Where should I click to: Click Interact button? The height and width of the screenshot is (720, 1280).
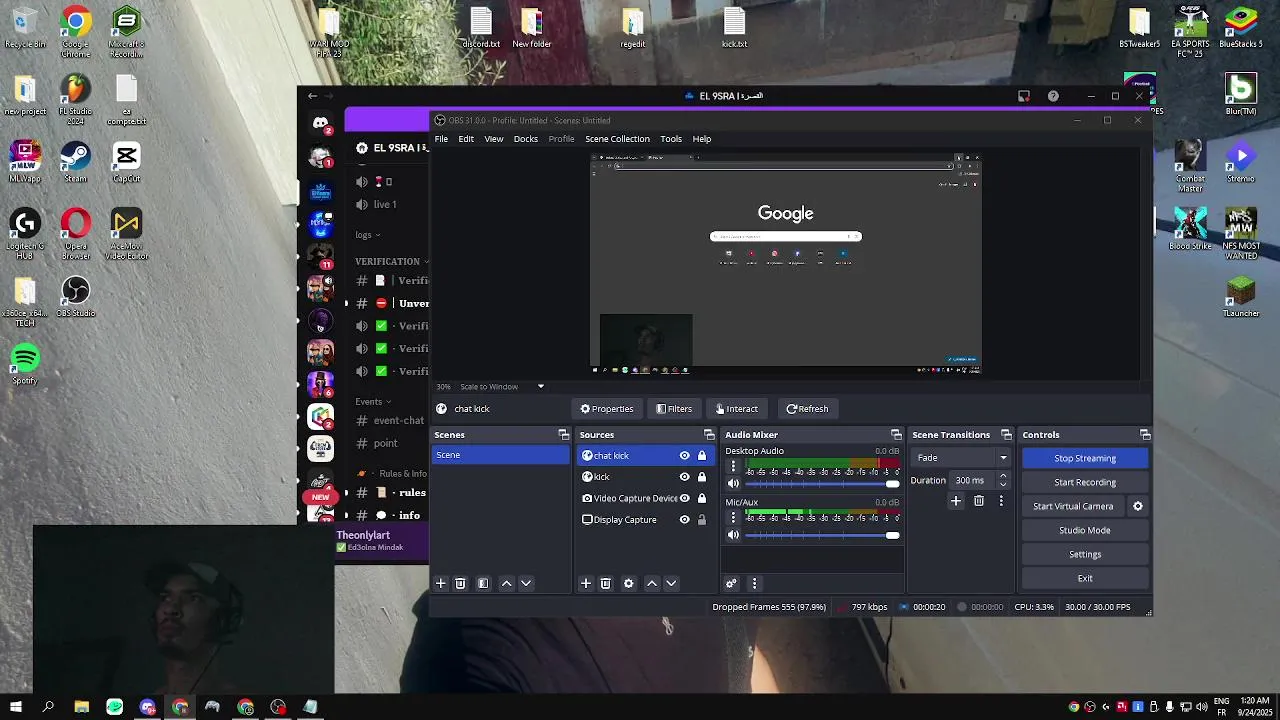tap(737, 409)
